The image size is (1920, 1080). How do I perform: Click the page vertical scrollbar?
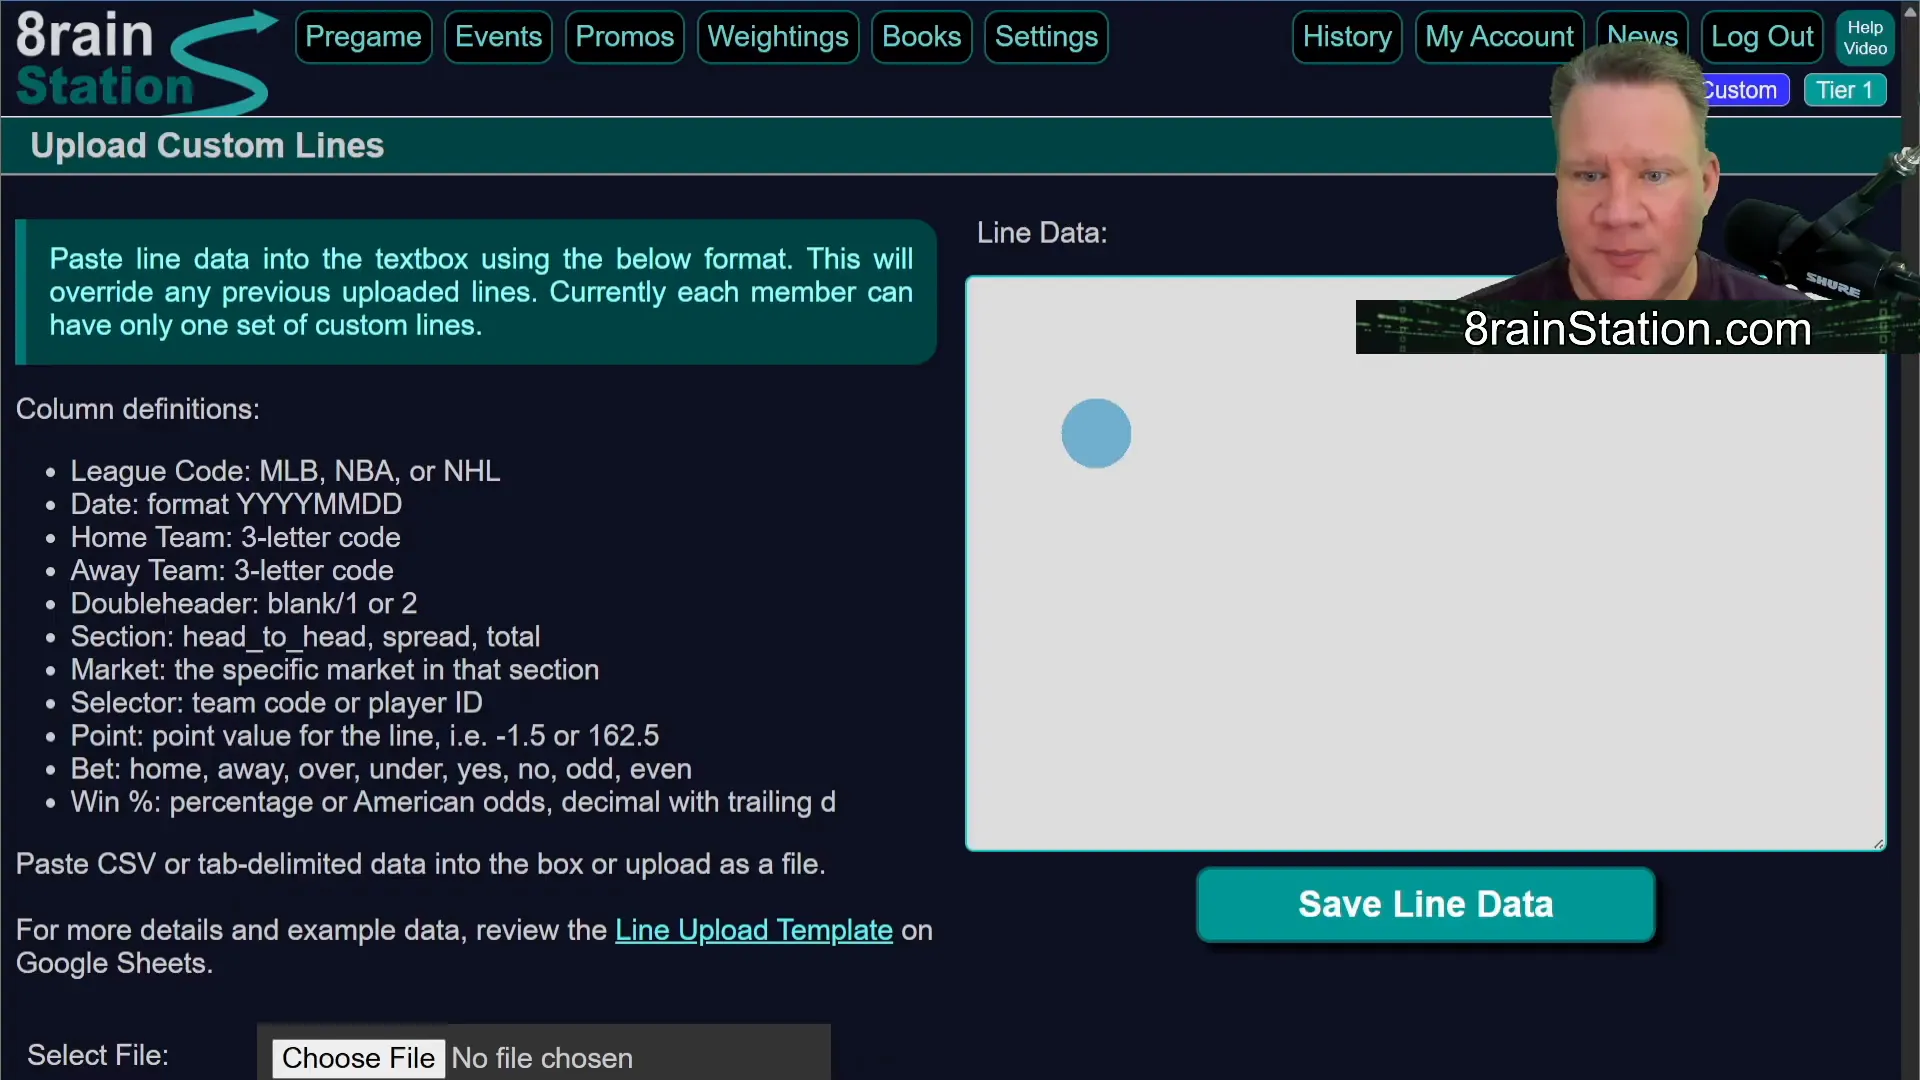pyautogui.click(x=1910, y=540)
